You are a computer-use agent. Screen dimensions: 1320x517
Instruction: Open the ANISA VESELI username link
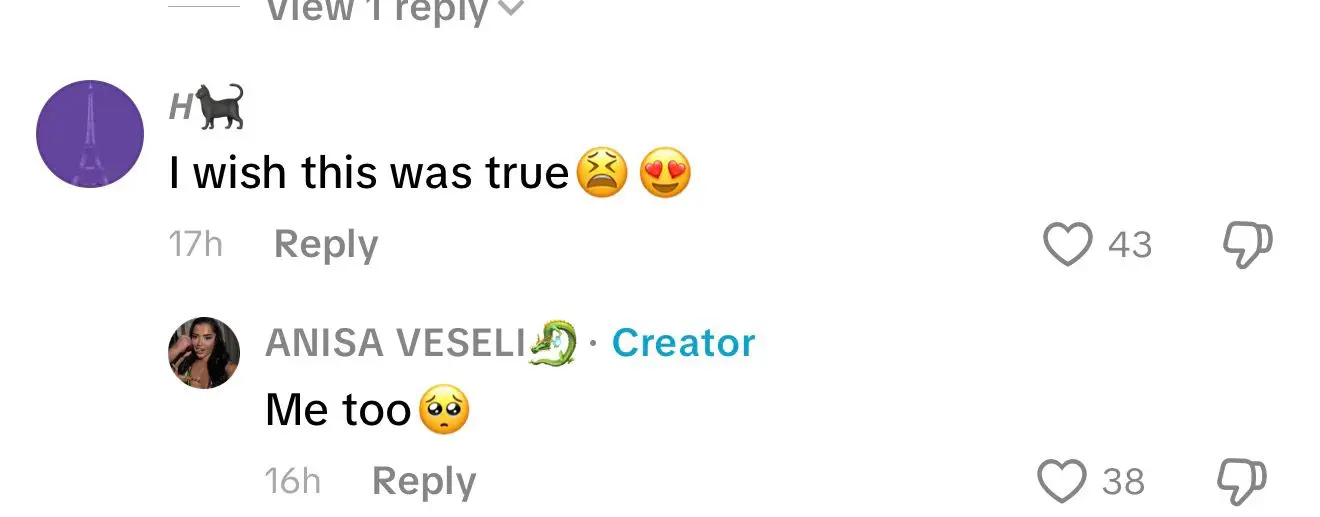click(x=395, y=343)
